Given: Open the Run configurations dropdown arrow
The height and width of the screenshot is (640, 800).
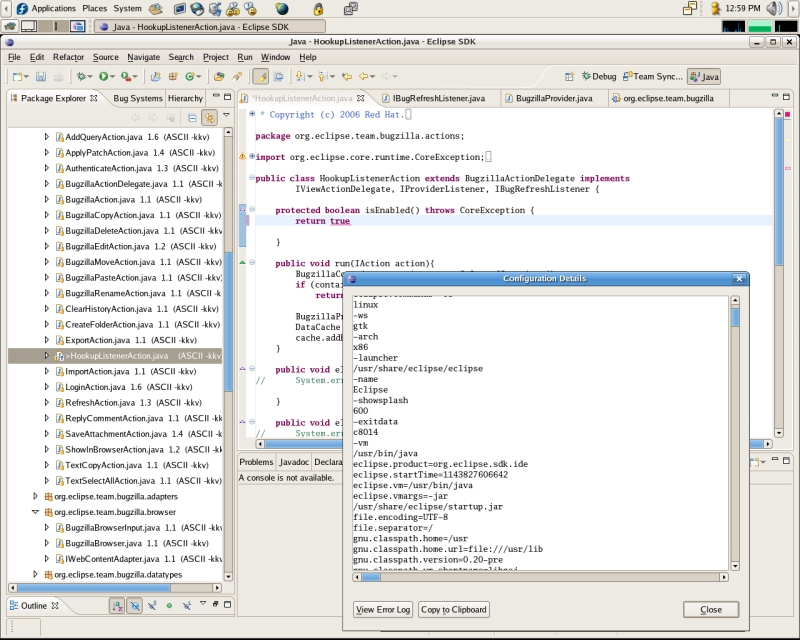Looking at the screenshot, I should [x=112, y=77].
